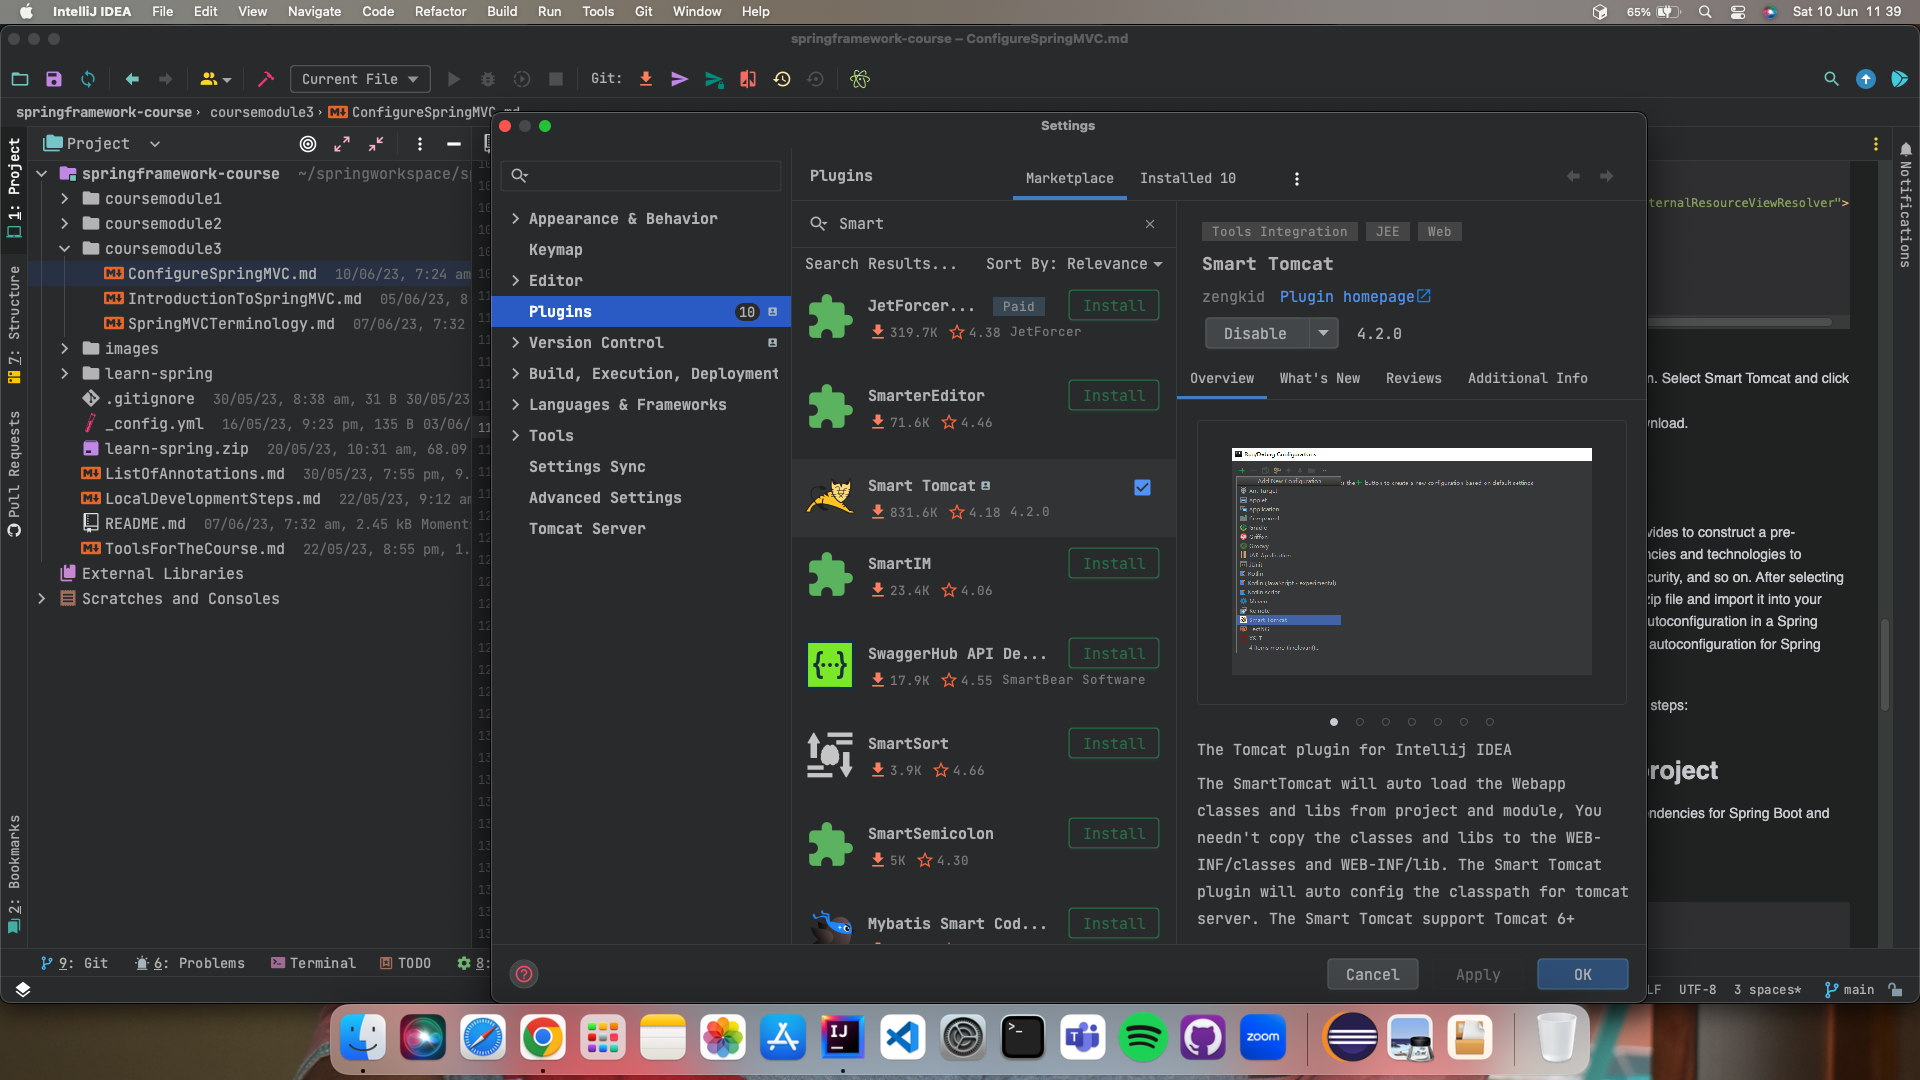
Task: Expand Build, Execution, Deployment settings
Action: pyautogui.click(x=516, y=374)
